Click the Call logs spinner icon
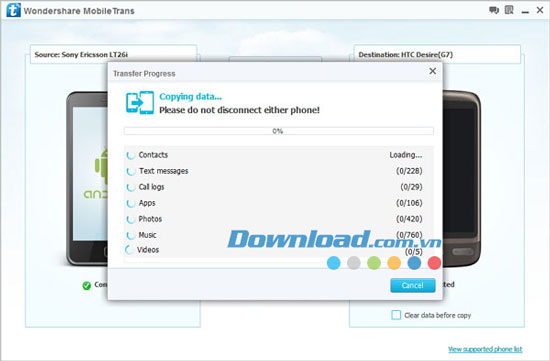Screen dimensions: 550x361 tap(131, 187)
